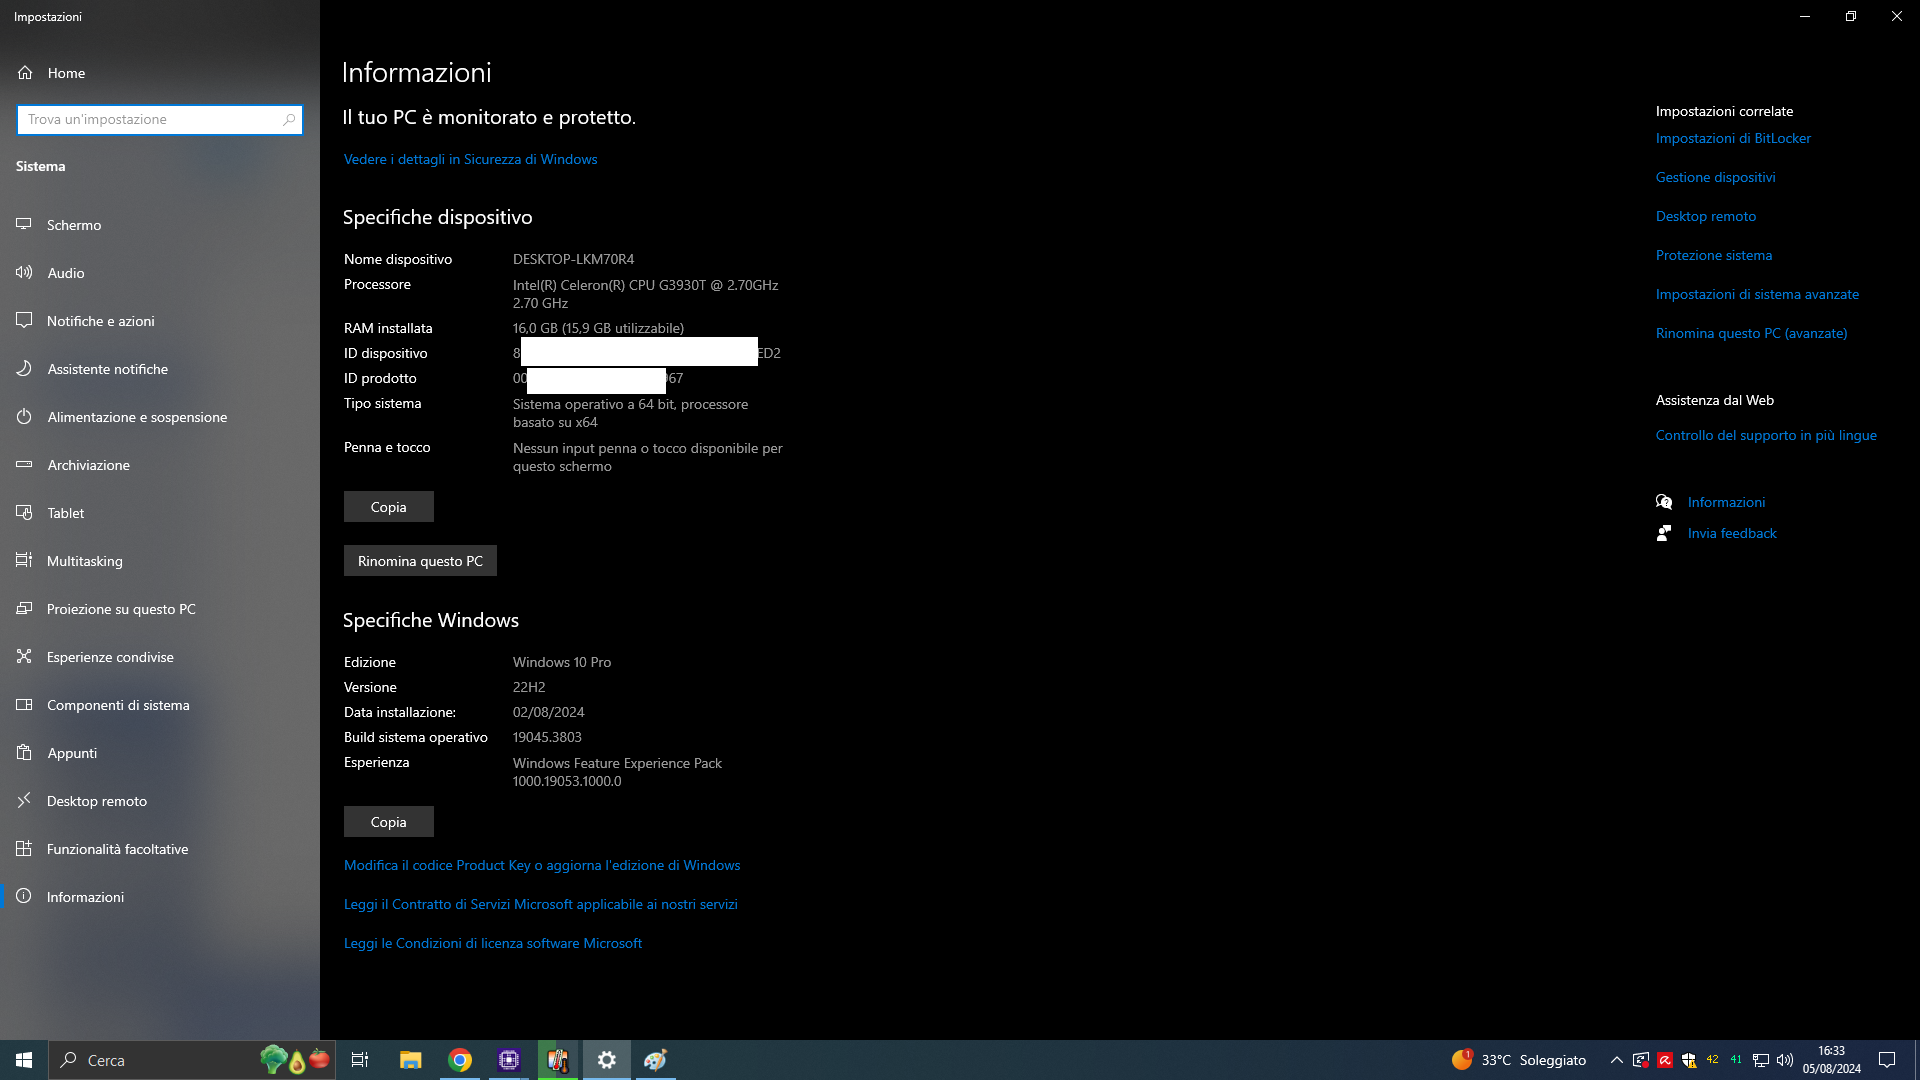Open Home in Settings sidebar

(x=66, y=73)
